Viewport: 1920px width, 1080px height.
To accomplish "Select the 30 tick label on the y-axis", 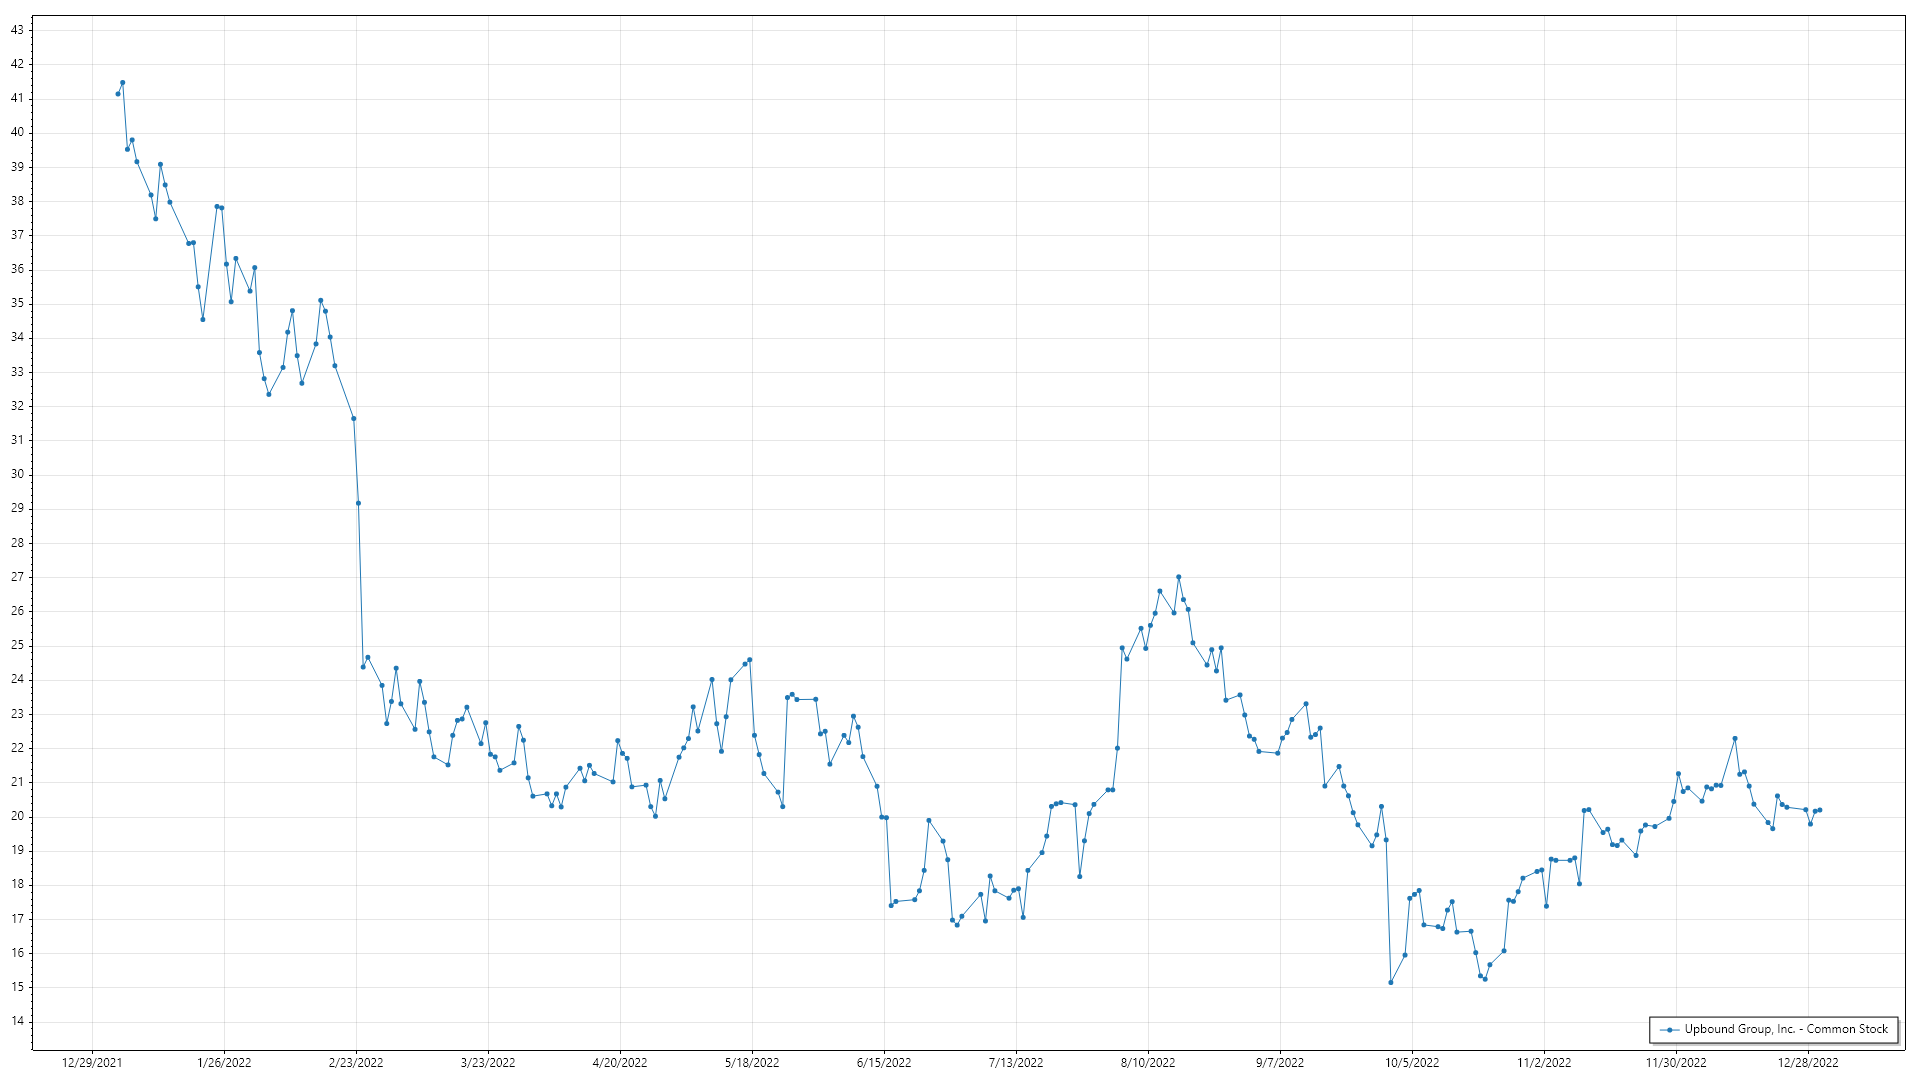I will (17, 474).
